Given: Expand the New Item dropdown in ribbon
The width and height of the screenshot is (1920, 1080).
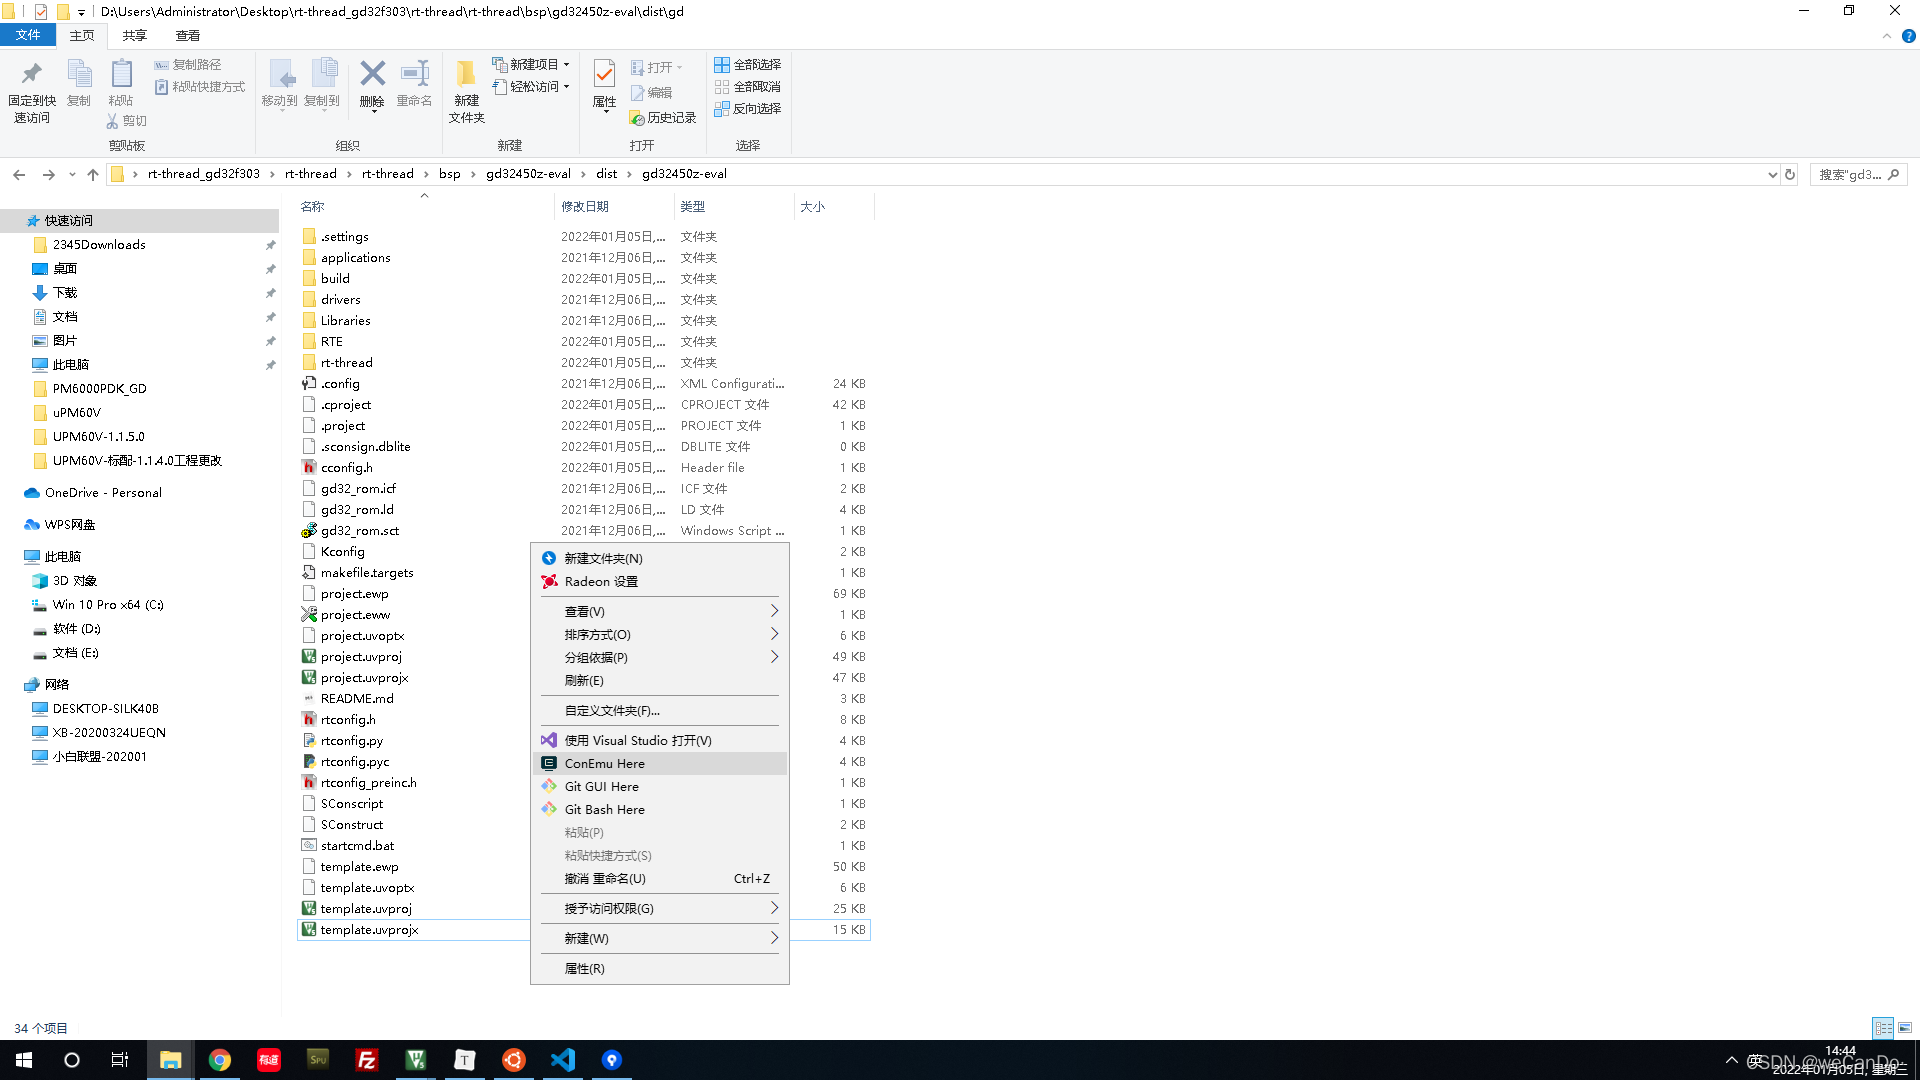Looking at the screenshot, I should tap(532, 65).
